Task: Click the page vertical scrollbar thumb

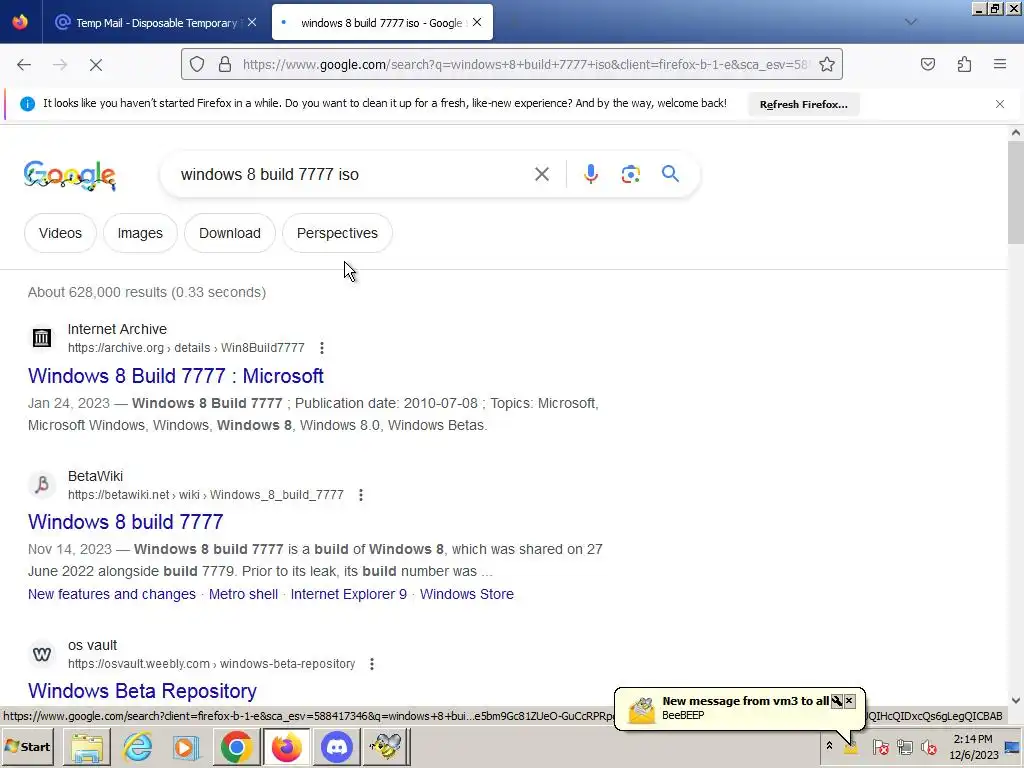Action: click(1016, 193)
